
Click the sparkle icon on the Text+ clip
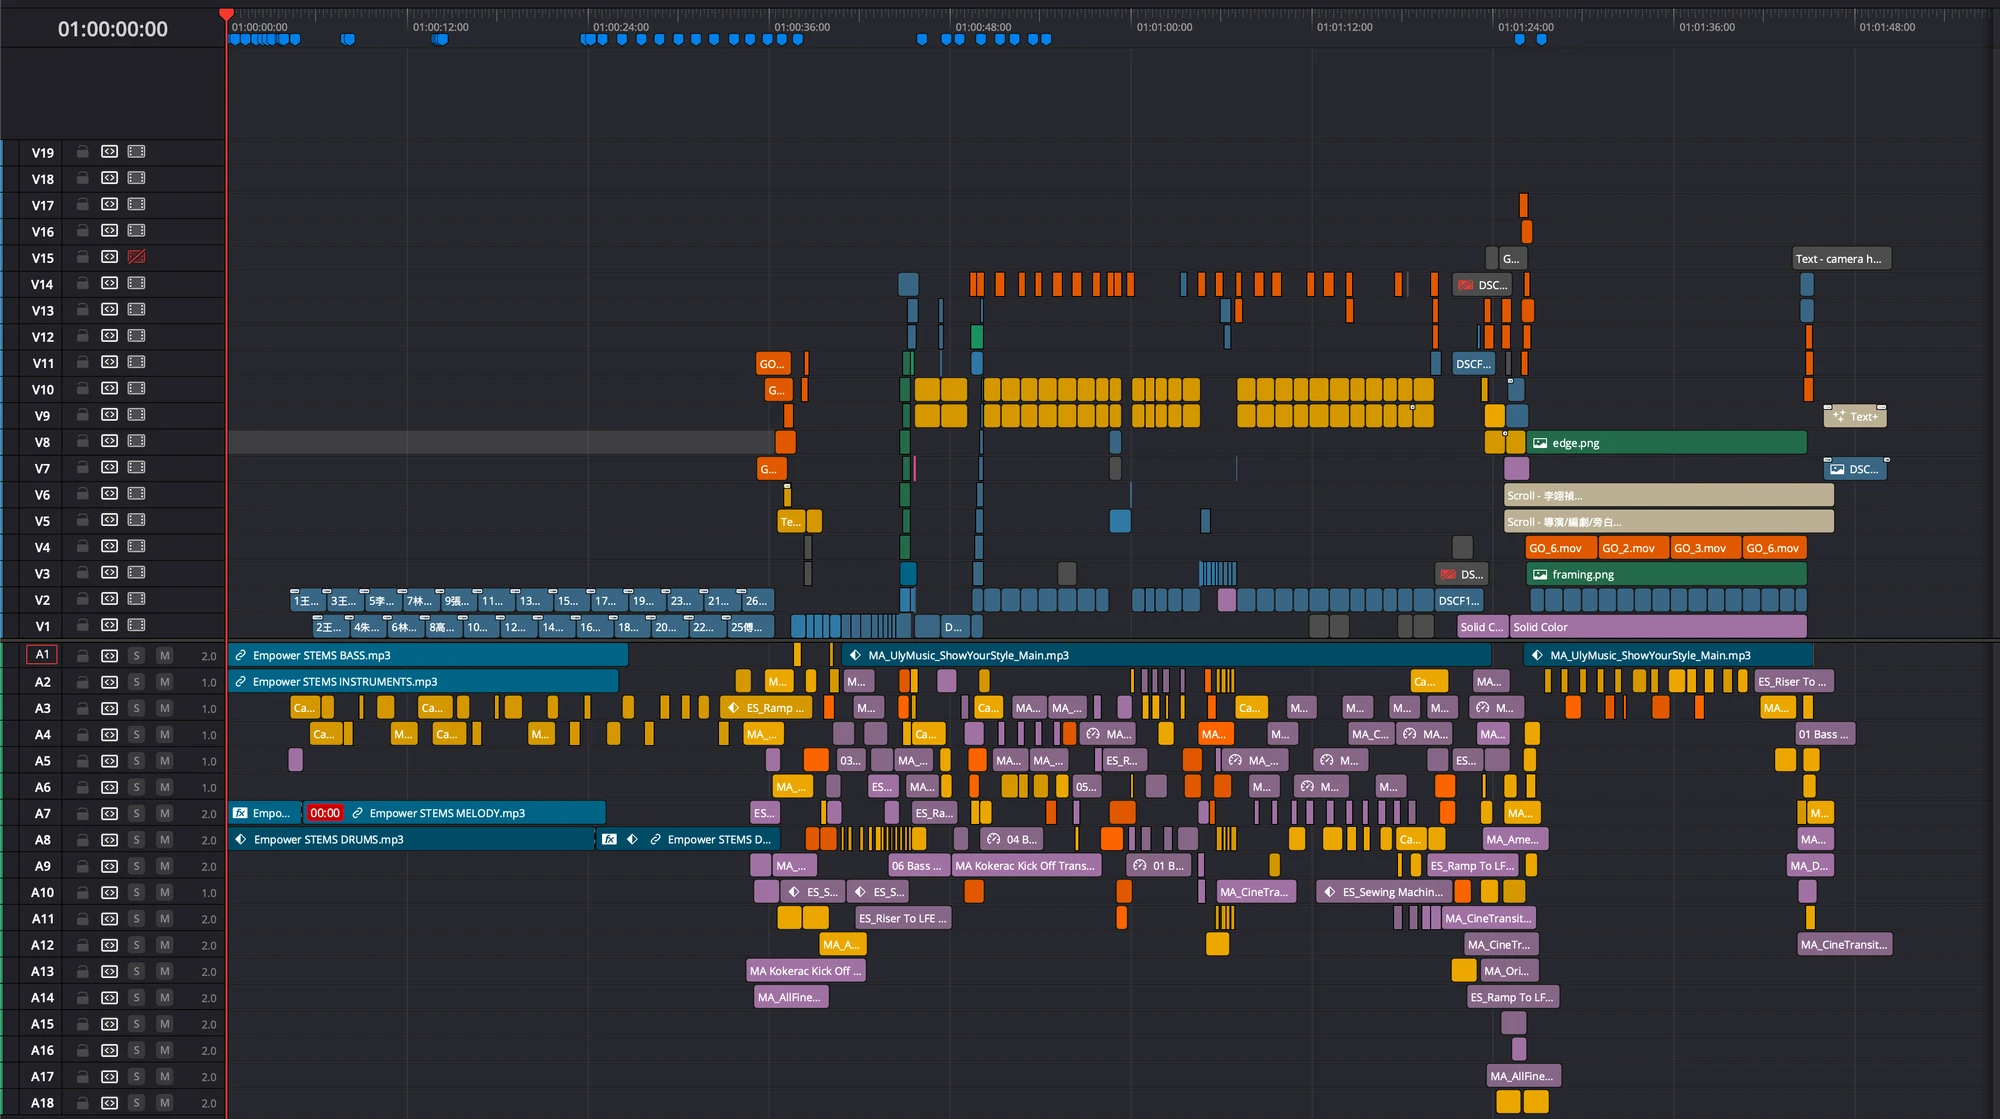point(1839,416)
